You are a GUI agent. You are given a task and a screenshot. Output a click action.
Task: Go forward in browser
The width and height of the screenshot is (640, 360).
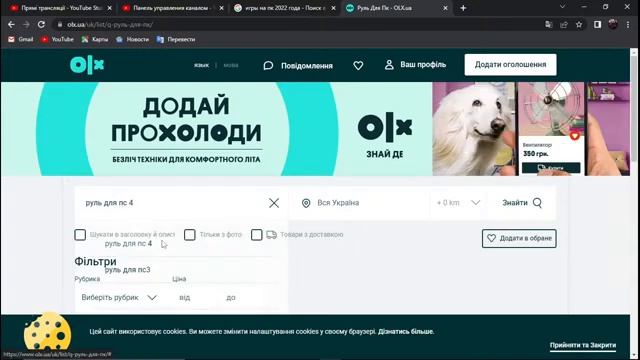coord(26,24)
